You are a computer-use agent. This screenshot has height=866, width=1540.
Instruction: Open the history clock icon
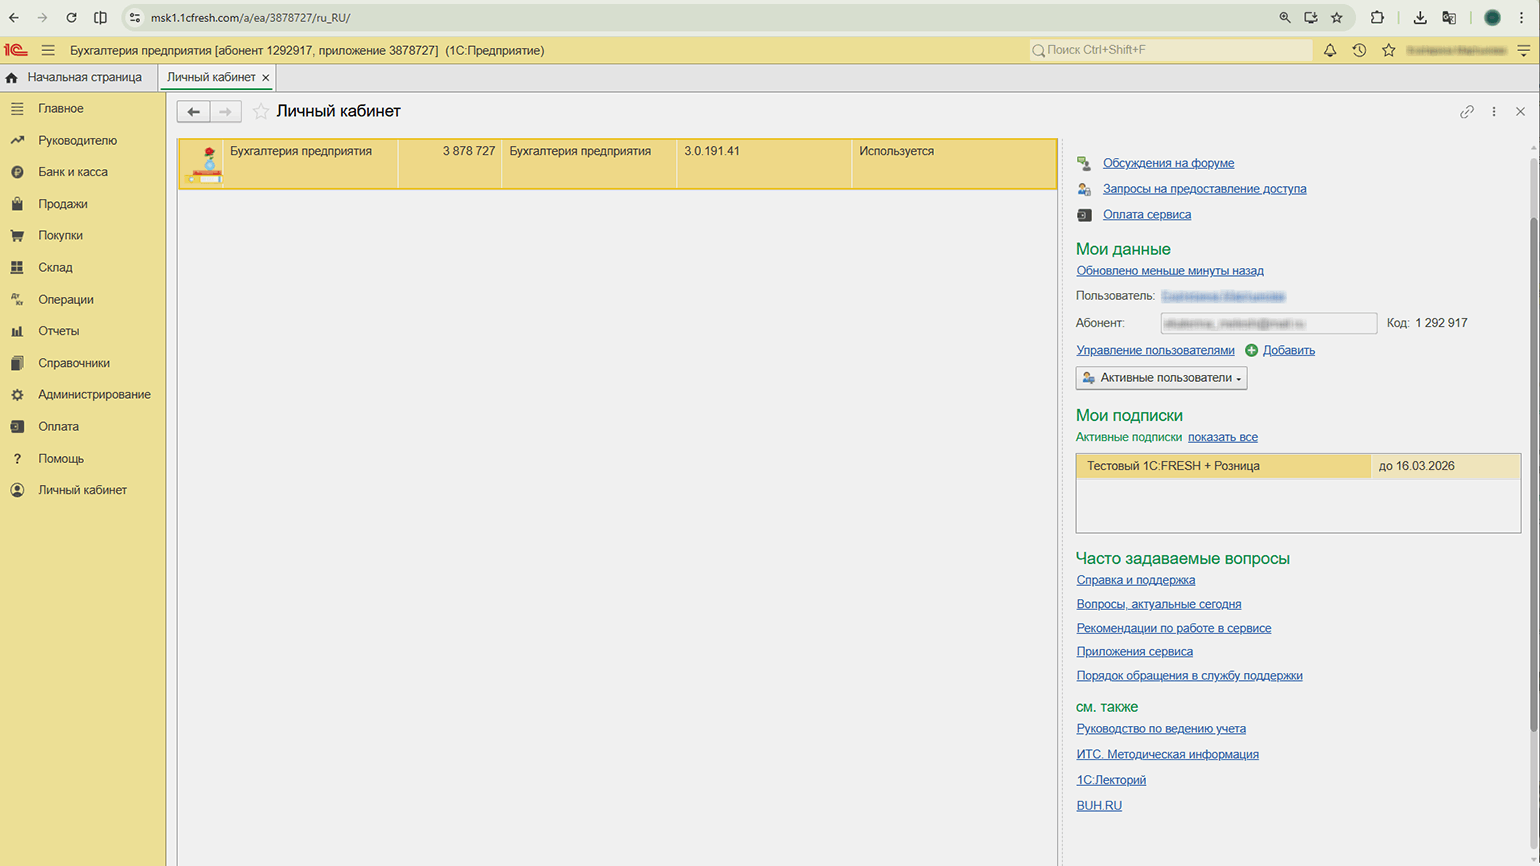click(1359, 50)
